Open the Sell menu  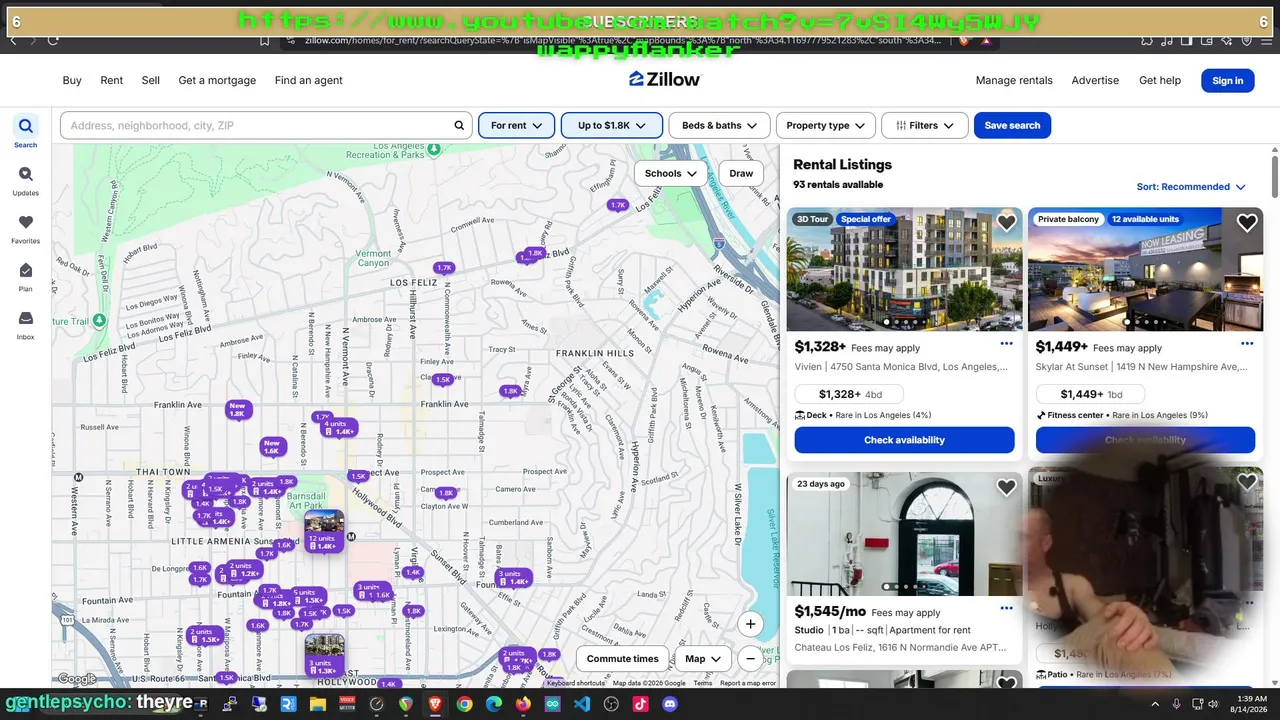coord(151,80)
